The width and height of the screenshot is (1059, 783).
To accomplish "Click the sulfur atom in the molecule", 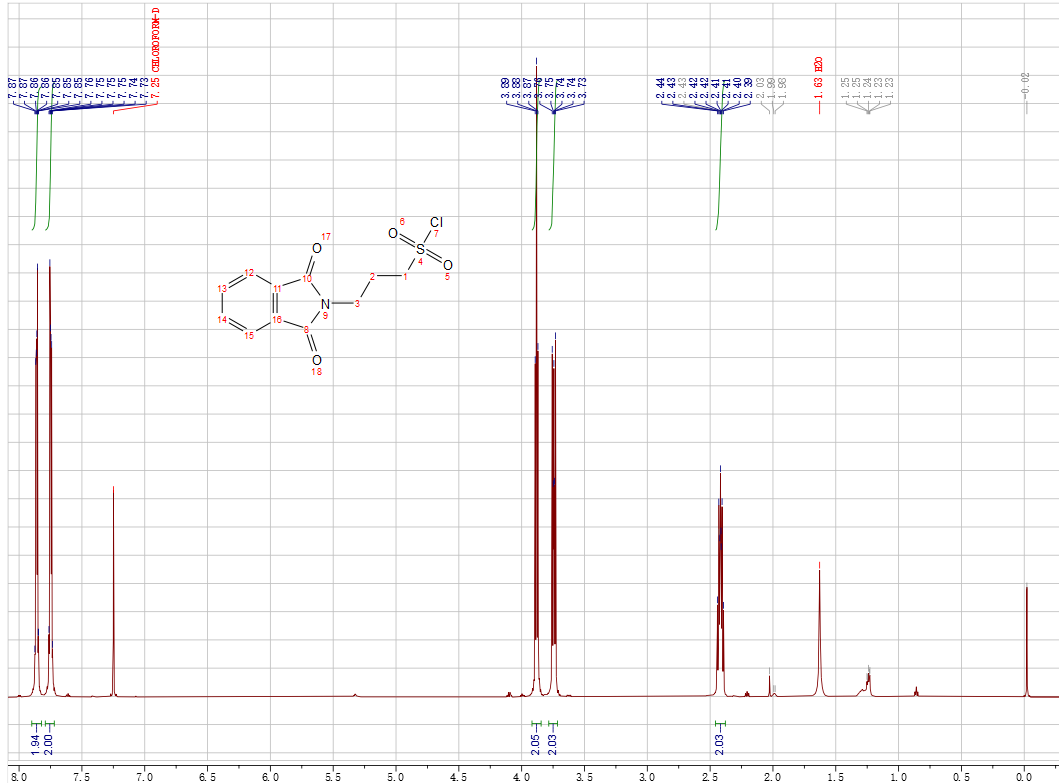I will coord(420,247).
